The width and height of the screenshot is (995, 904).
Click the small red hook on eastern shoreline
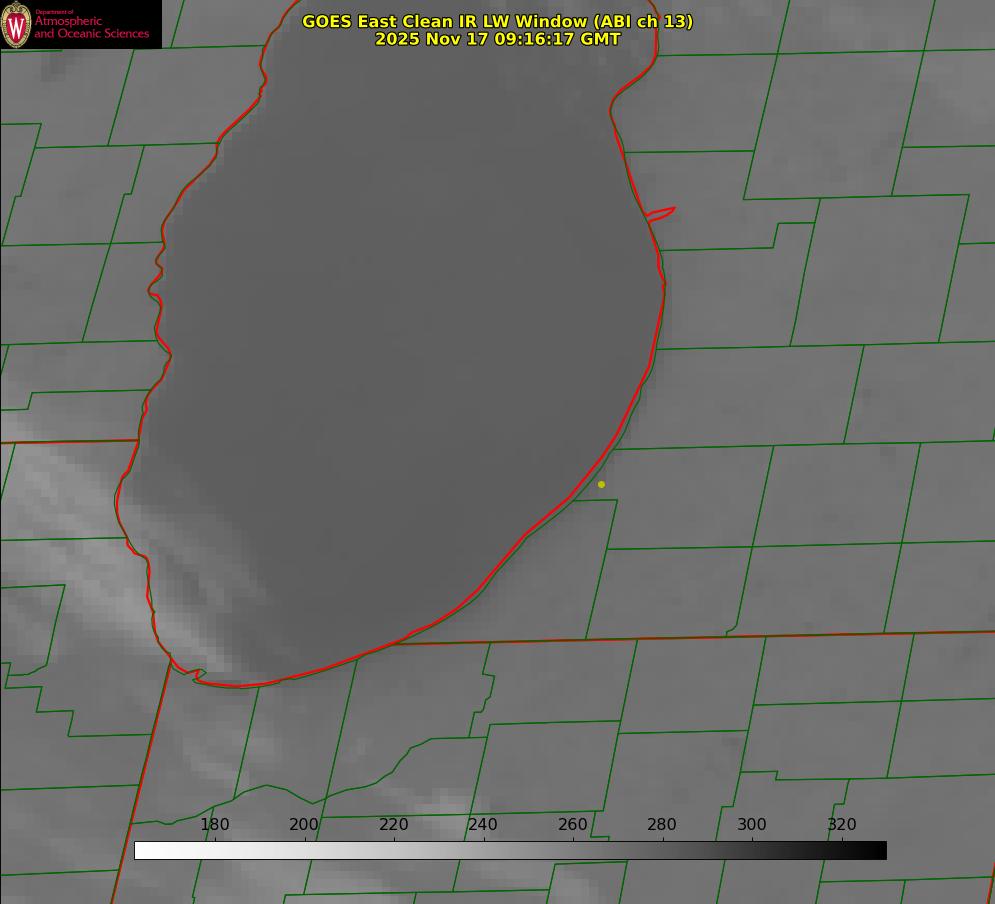click(661, 213)
